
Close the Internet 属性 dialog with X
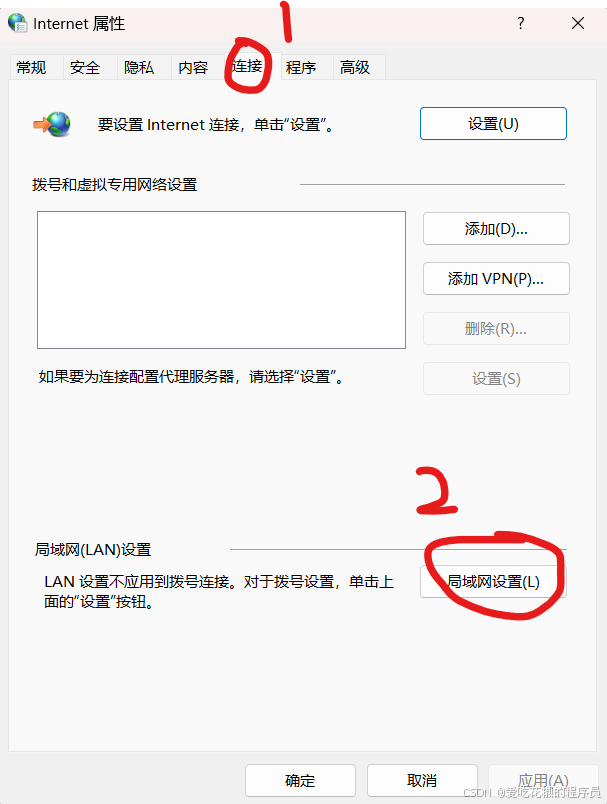(x=578, y=23)
